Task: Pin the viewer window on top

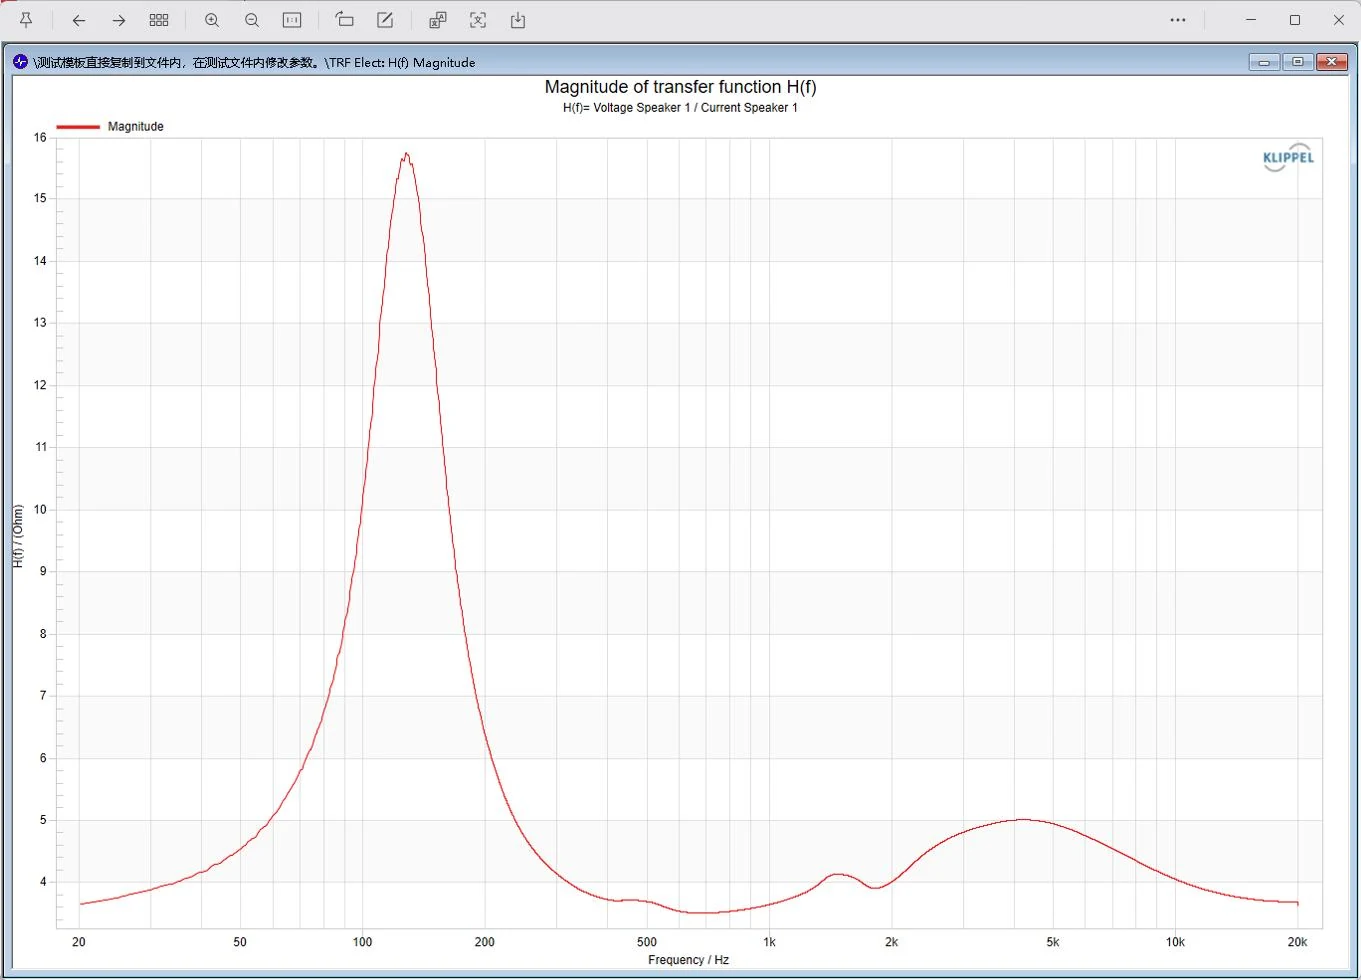Action: point(26,20)
